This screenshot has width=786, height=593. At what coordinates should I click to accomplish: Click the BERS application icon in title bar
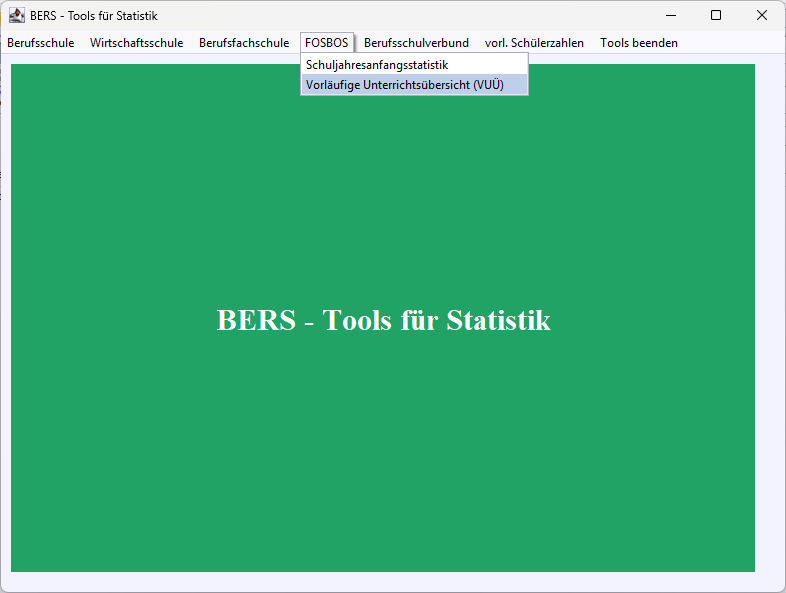(x=17, y=15)
